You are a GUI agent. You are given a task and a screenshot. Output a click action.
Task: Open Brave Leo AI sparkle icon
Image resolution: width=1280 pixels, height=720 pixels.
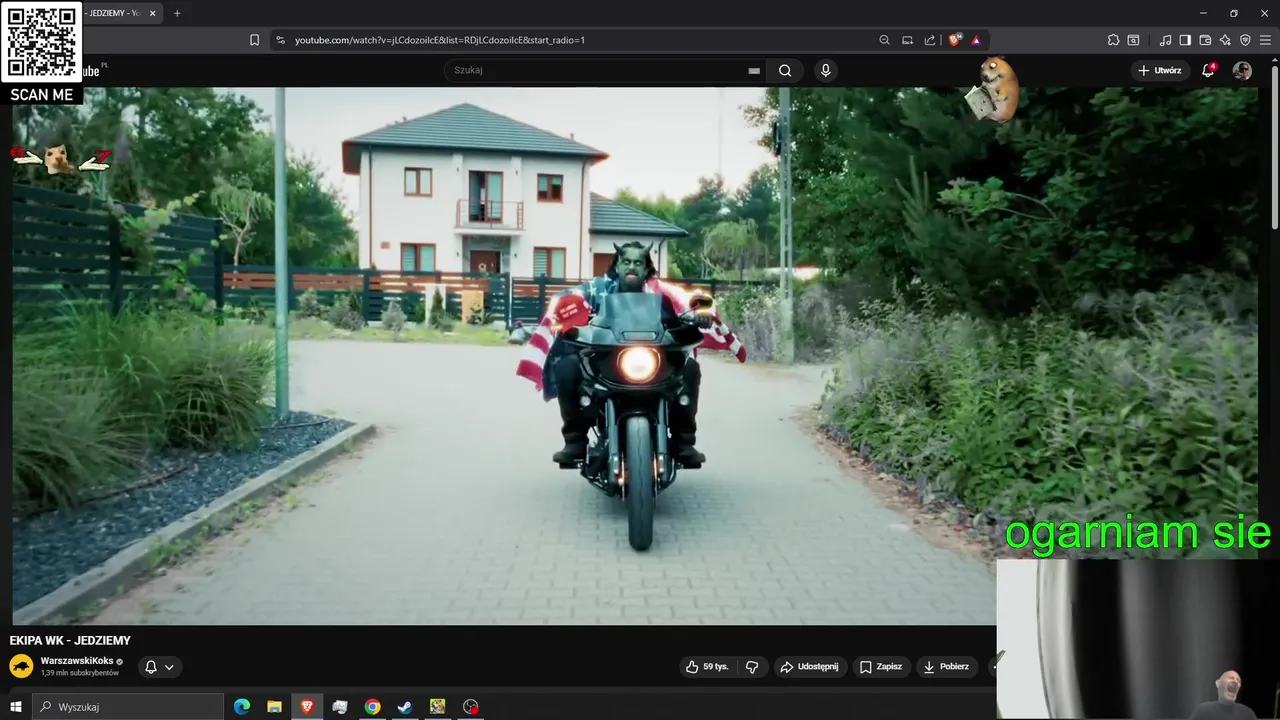click(x=1225, y=40)
